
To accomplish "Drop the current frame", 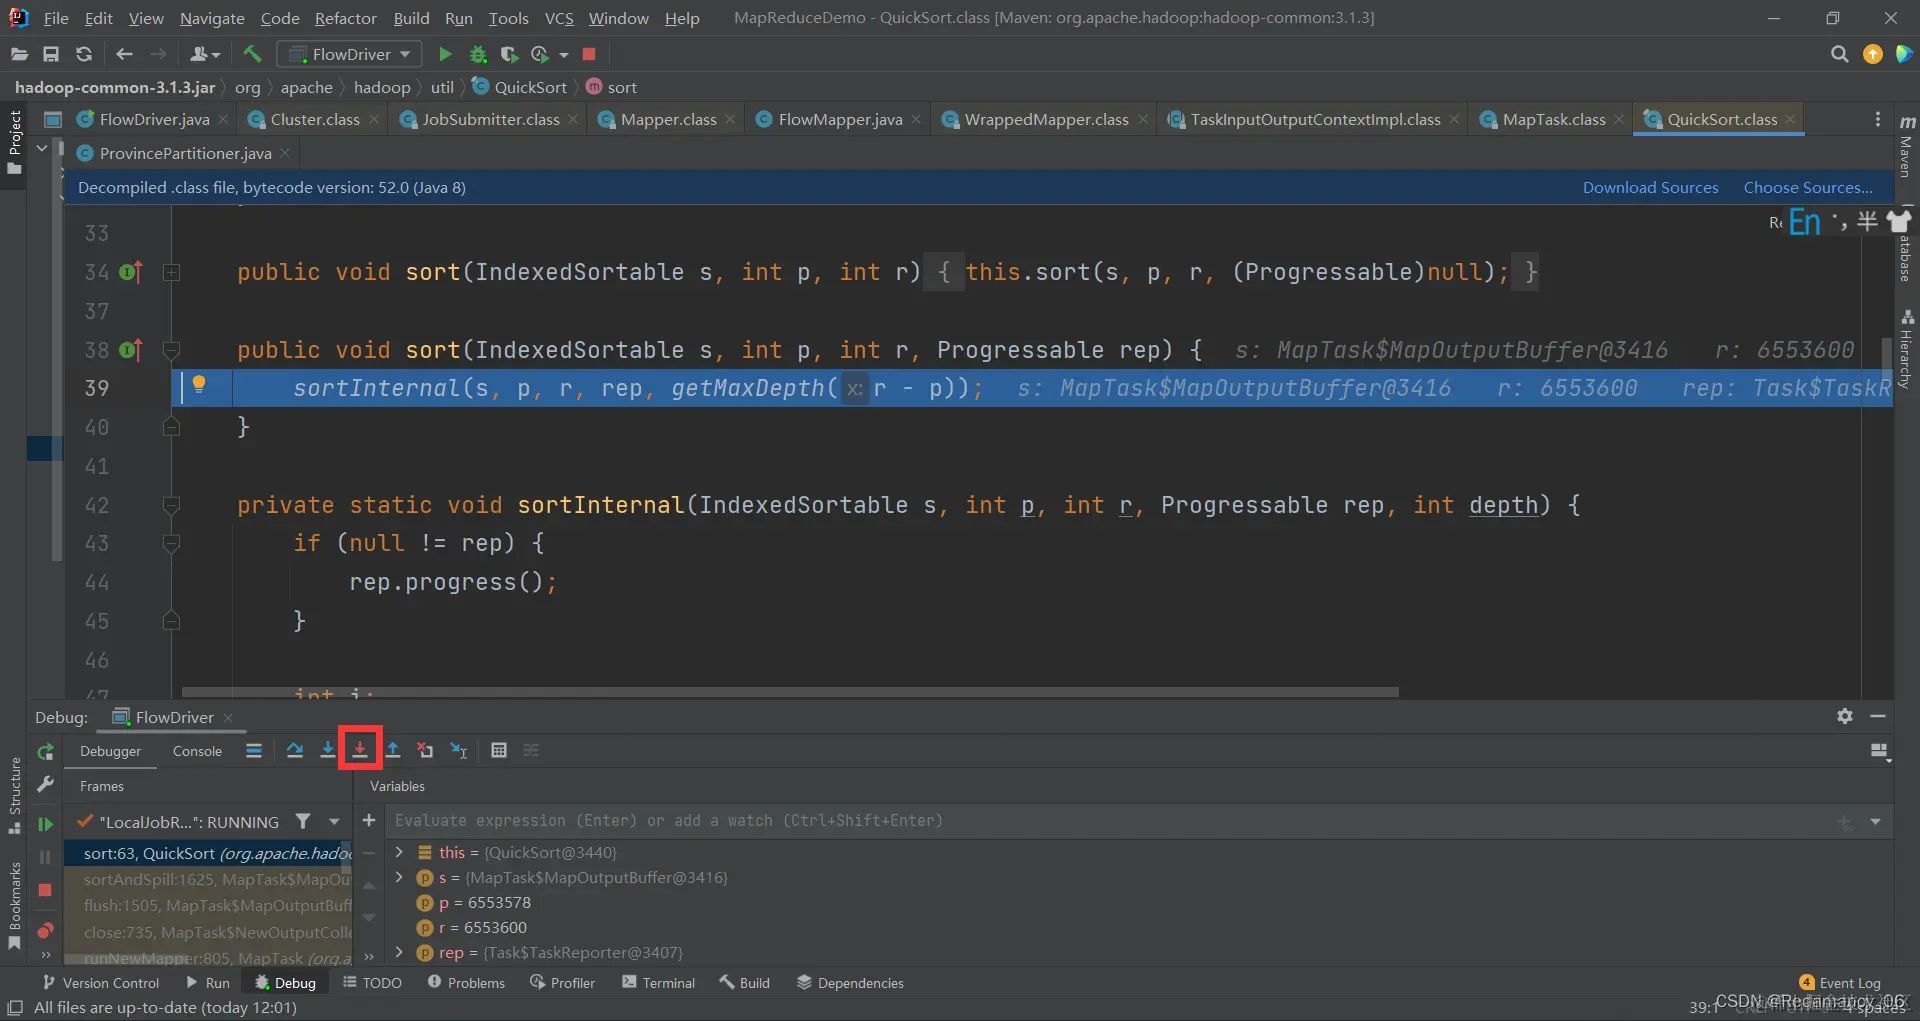I will click(x=426, y=751).
